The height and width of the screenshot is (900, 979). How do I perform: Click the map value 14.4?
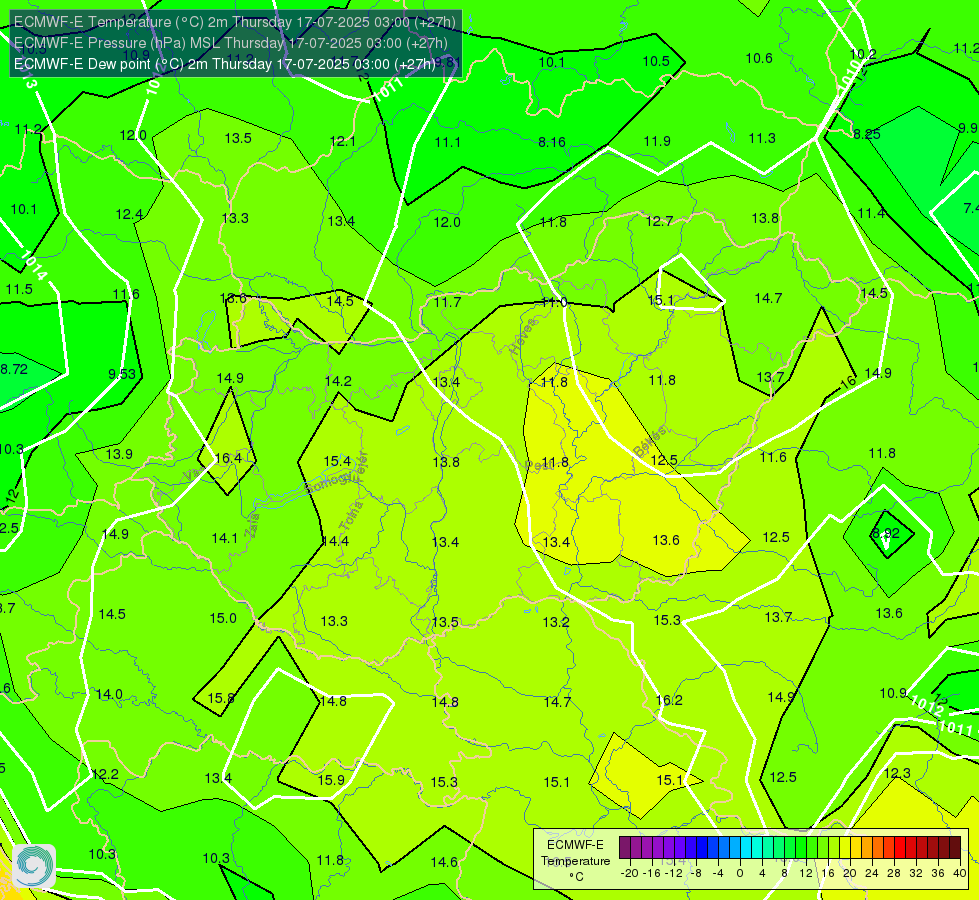click(335, 541)
